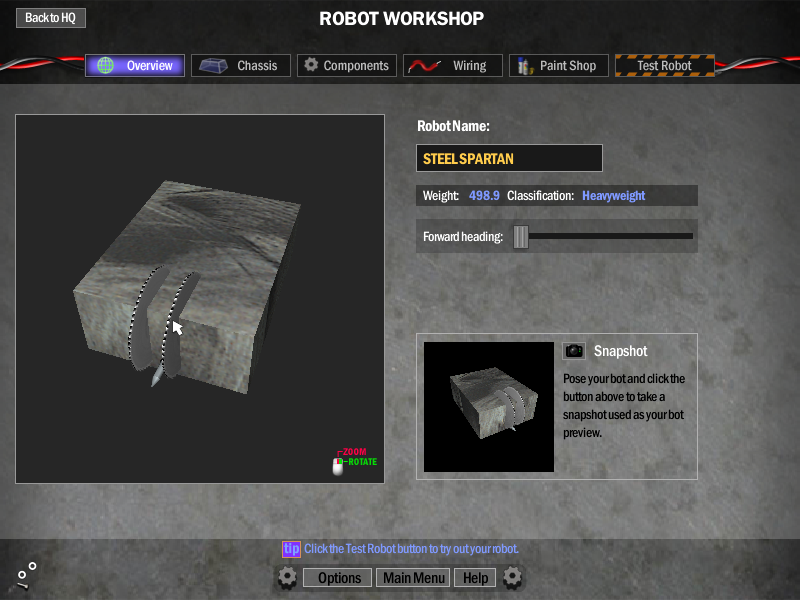The image size is (800, 600).
Task: Select the Overview tab
Action: pos(135,65)
